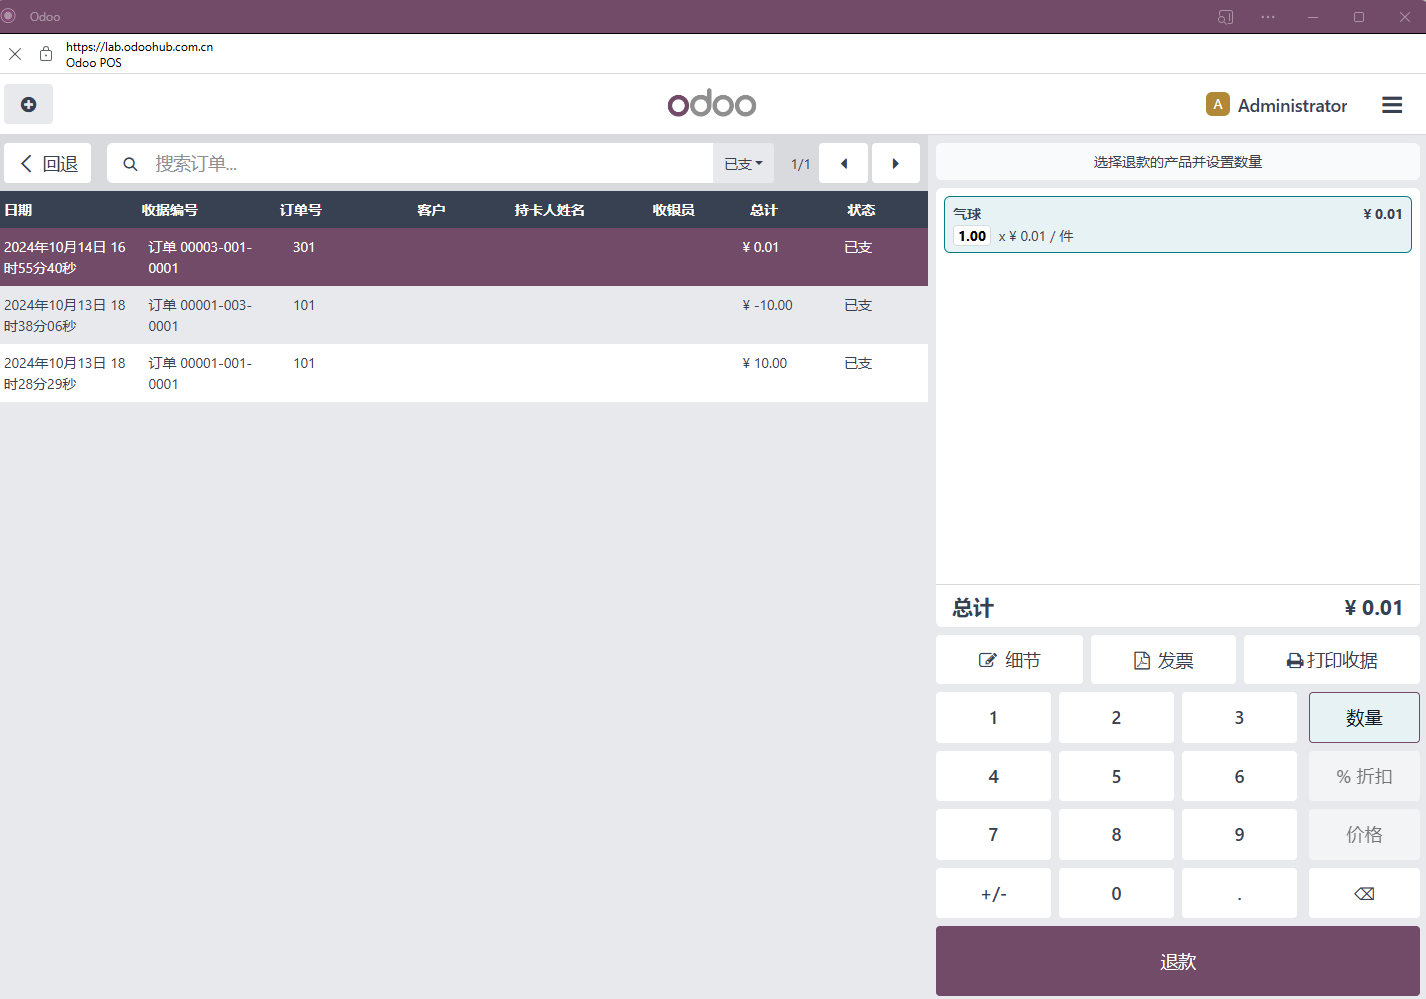
Task: Go to previous page arrow
Action: 843,163
